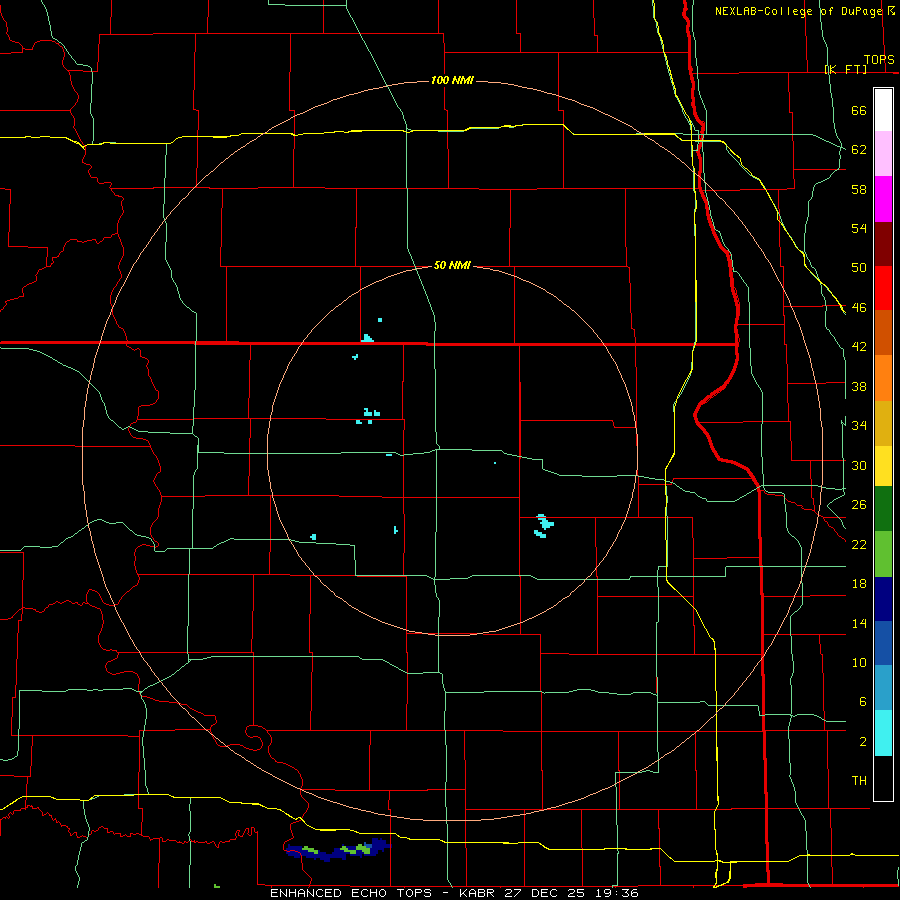Image resolution: width=900 pixels, height=900 pixels.
Task: Select the dark red legend swatch
Action: pos(883,243)
